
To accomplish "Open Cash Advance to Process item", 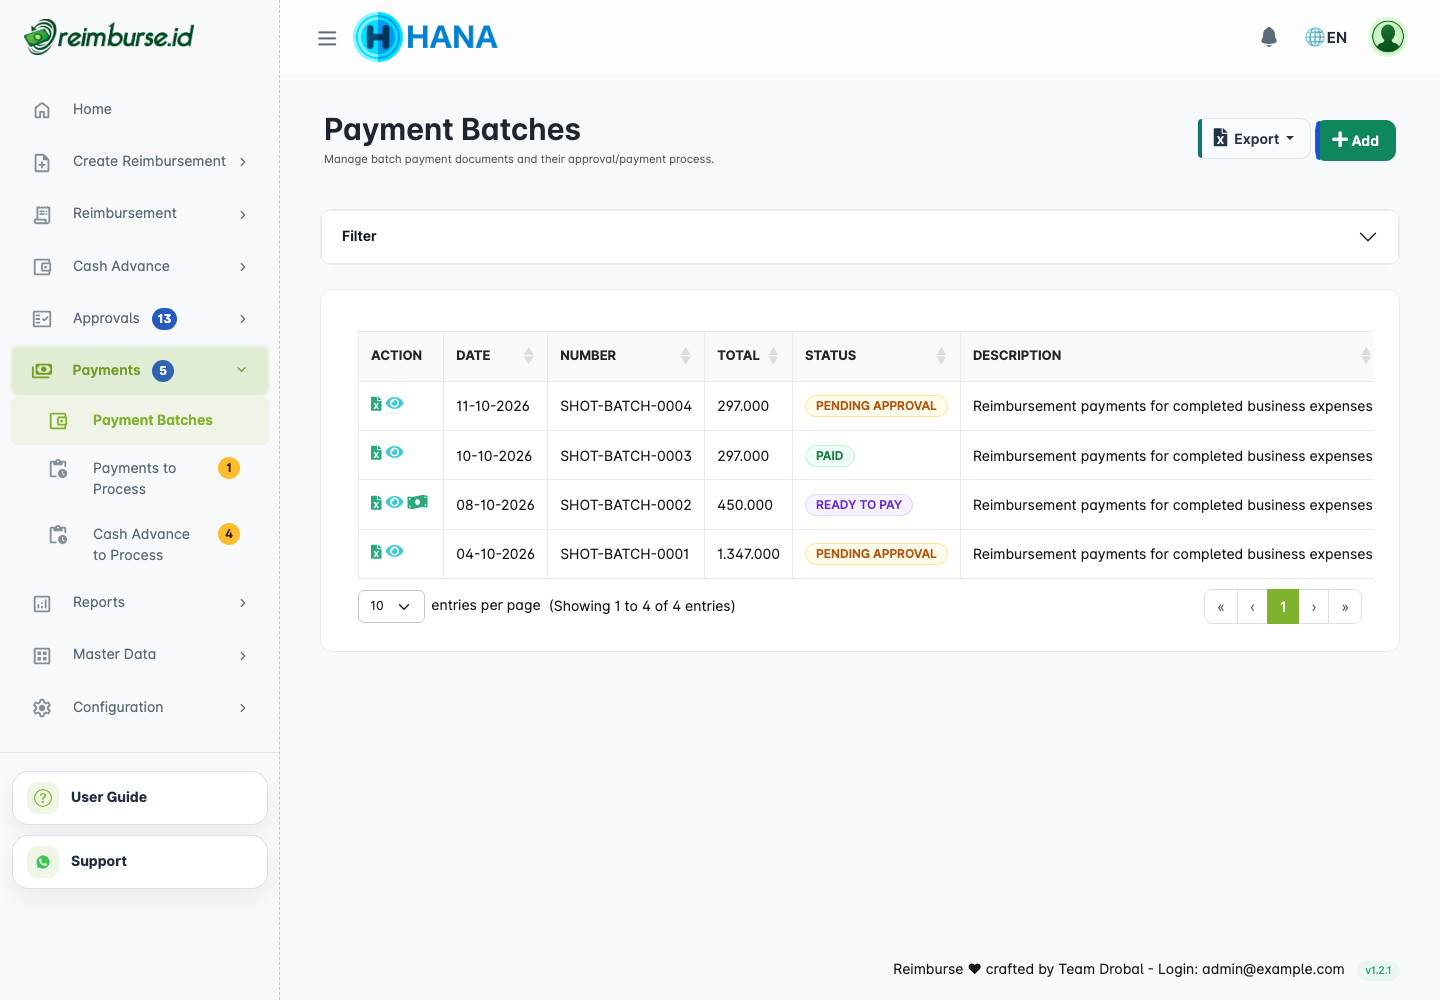I will [140, 544].
